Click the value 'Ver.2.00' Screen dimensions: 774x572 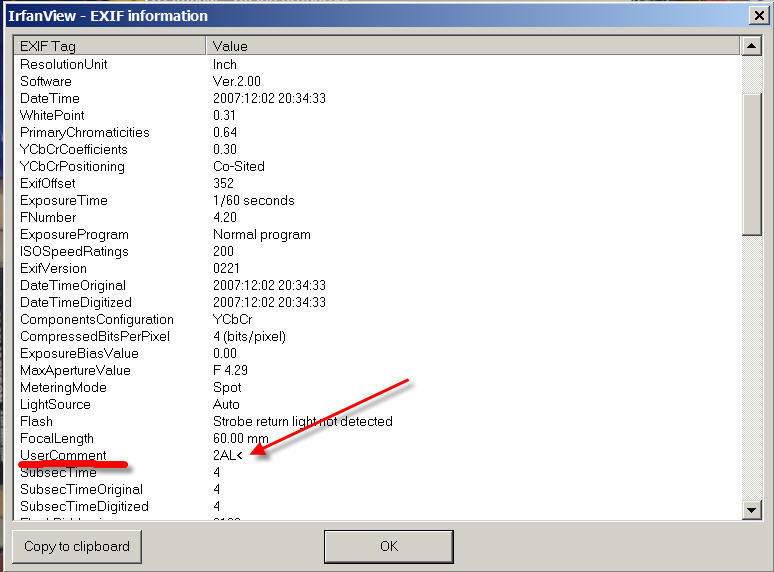[236, 81]
